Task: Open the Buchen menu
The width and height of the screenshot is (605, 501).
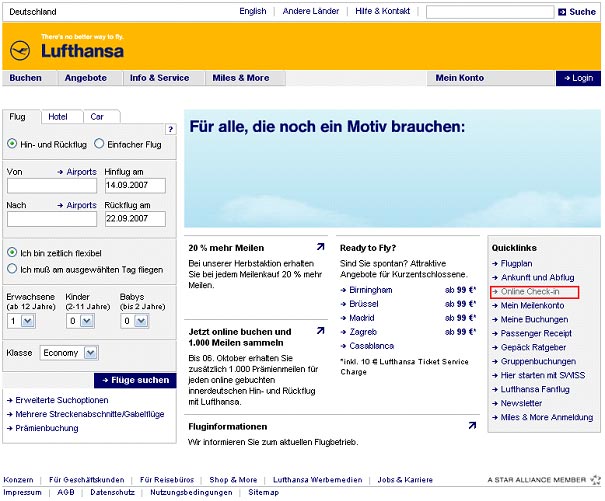Action: pyautogui.click(x=25, y=78)
